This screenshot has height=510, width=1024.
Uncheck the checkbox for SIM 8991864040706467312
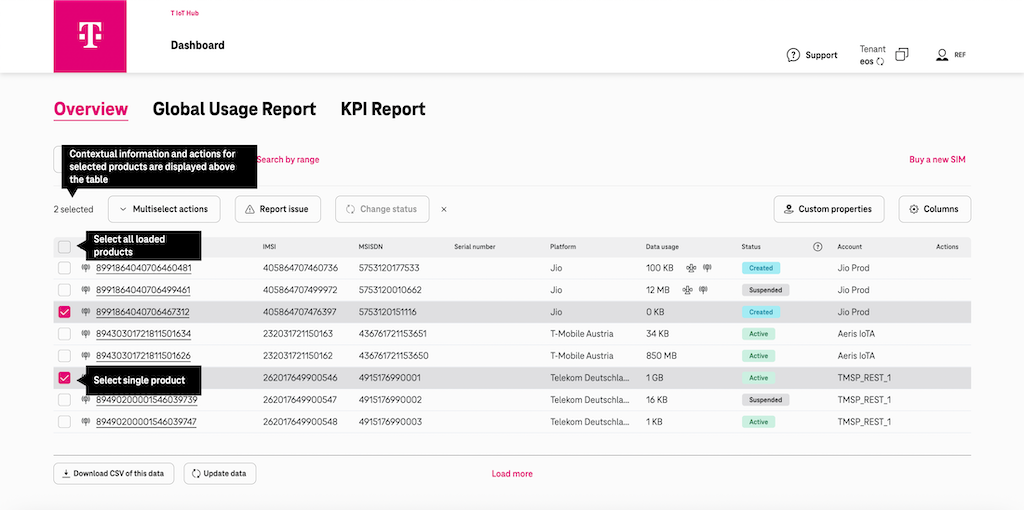(x=64, y=312)
